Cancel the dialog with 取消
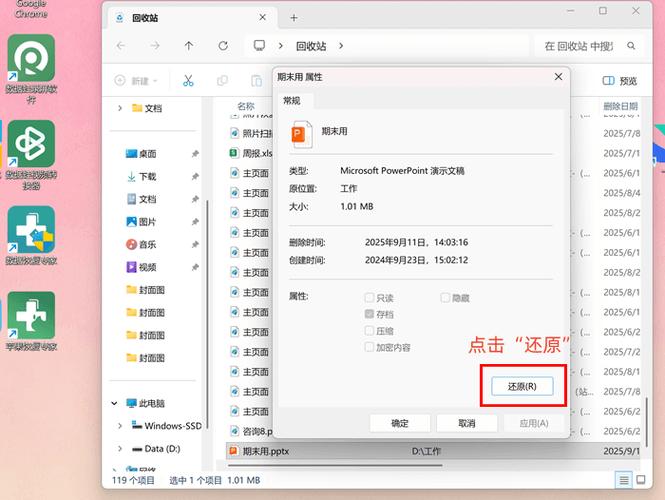Viewport: 665px width, 500px height. [467, 423]
